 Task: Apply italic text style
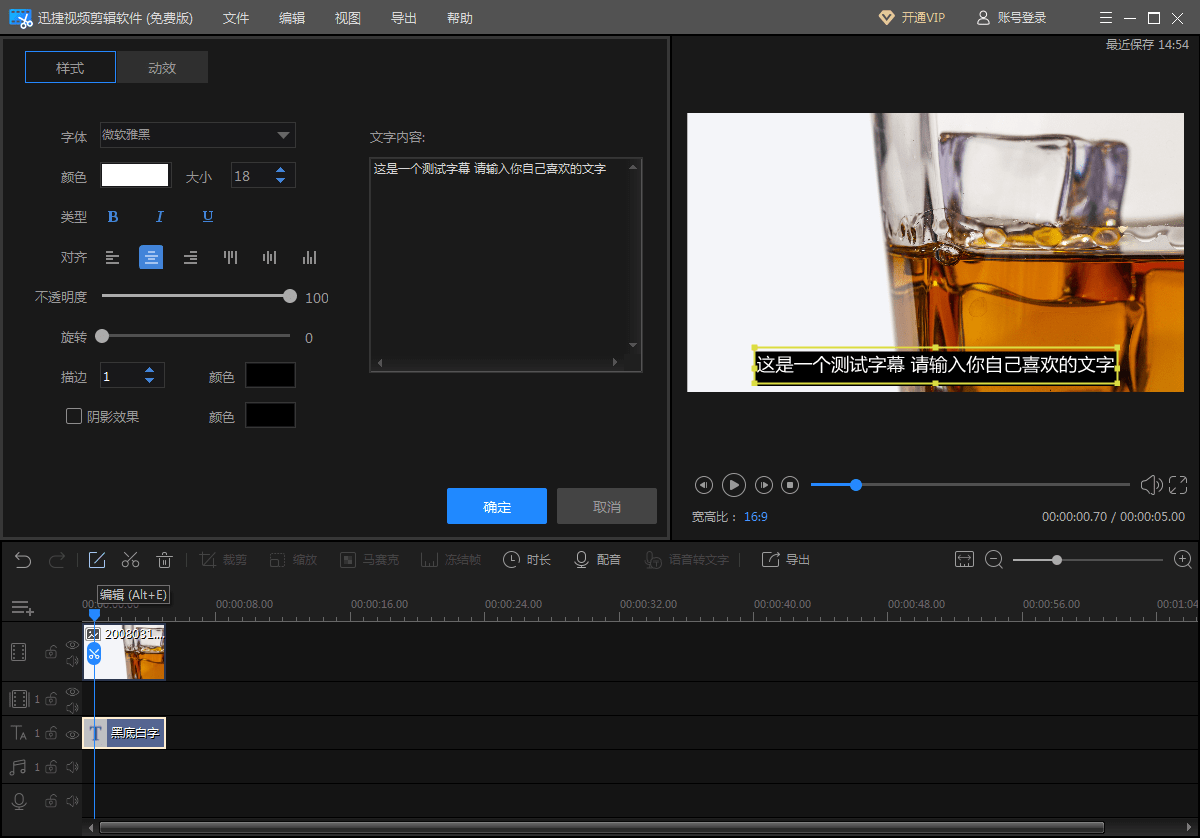tap(159, 217)
